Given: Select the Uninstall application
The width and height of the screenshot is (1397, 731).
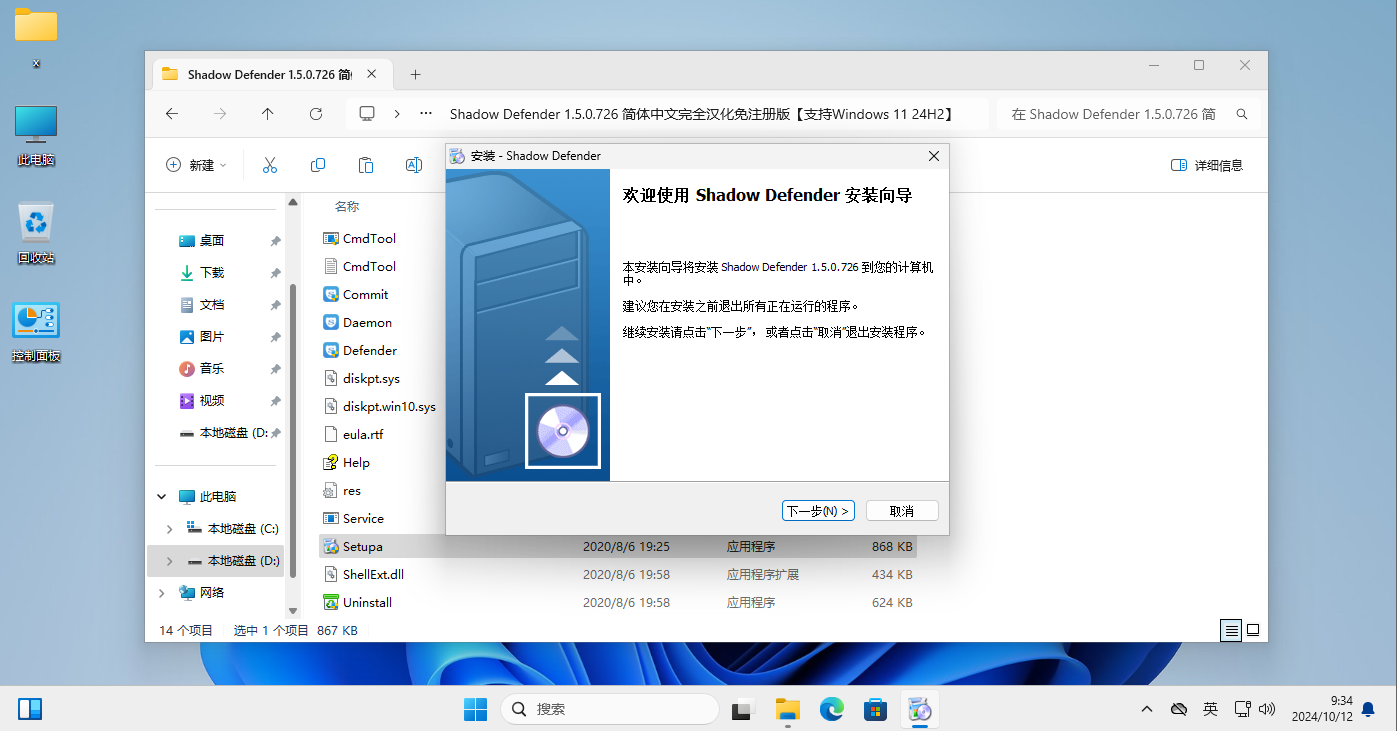Looking at the screenshot, I should (x=358, y=603).
